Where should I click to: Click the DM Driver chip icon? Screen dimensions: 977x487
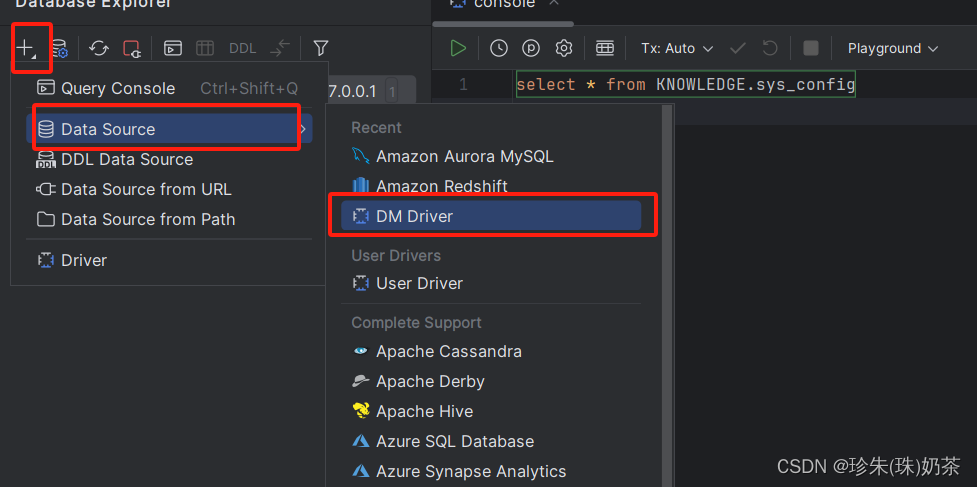click(361, 216)
